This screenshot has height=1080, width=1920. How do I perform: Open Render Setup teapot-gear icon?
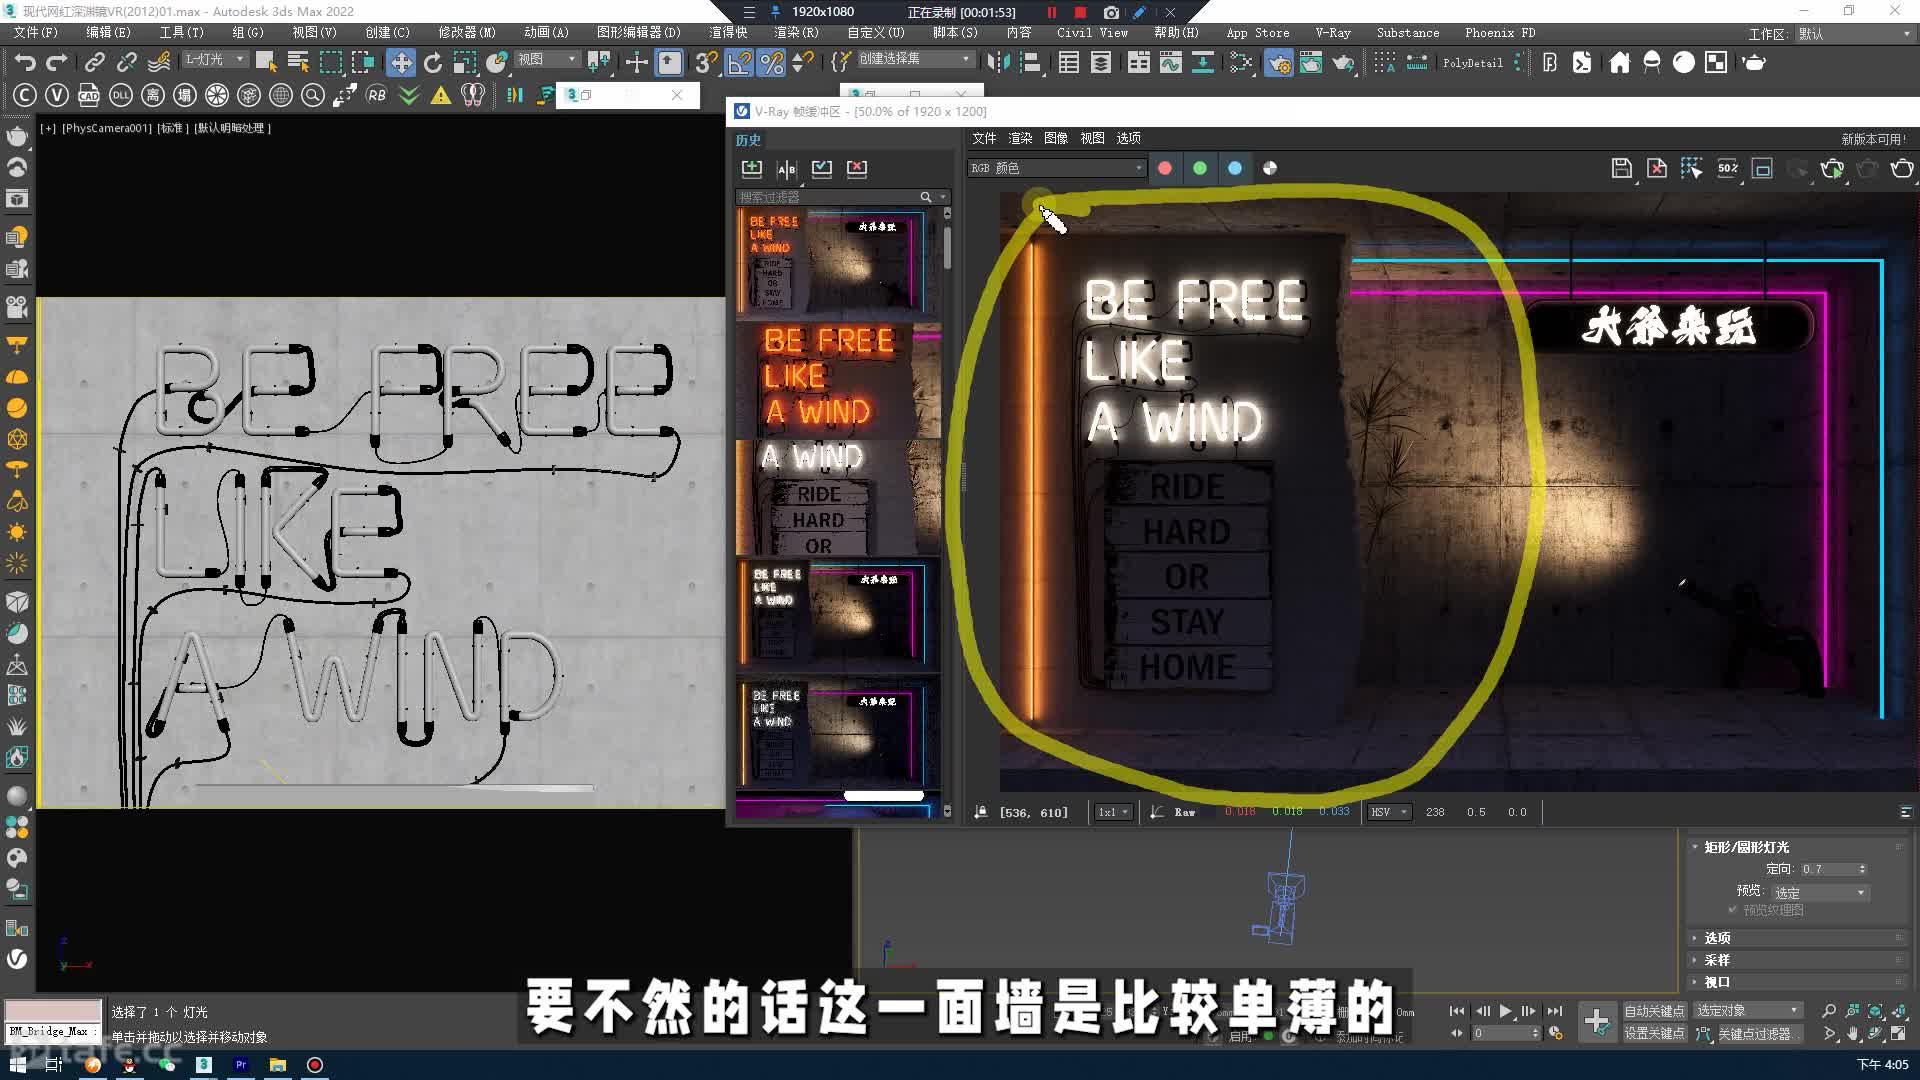[x=1278, y=62]
